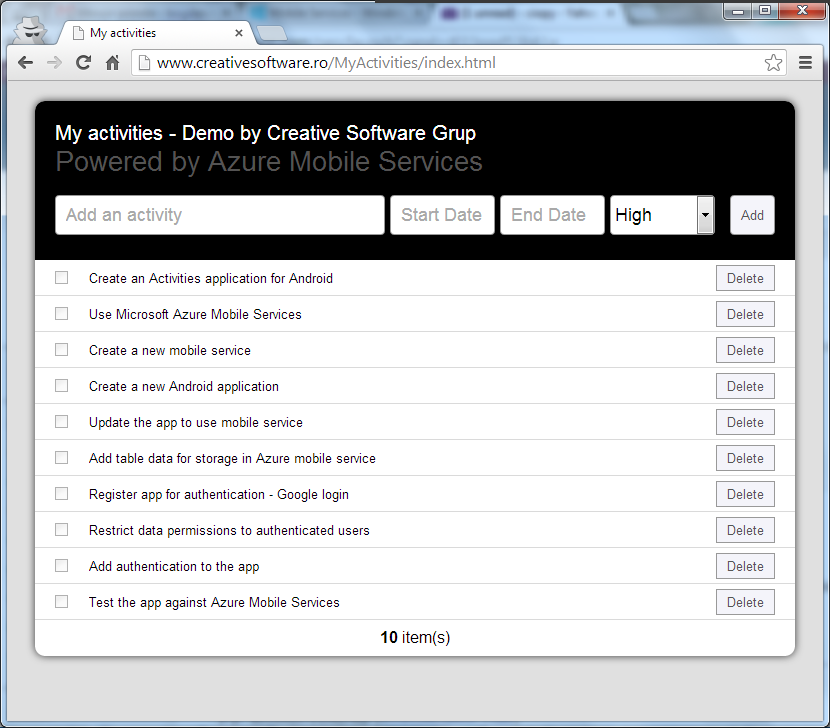
Task: Focus the Start Date field
Action: 442,215
